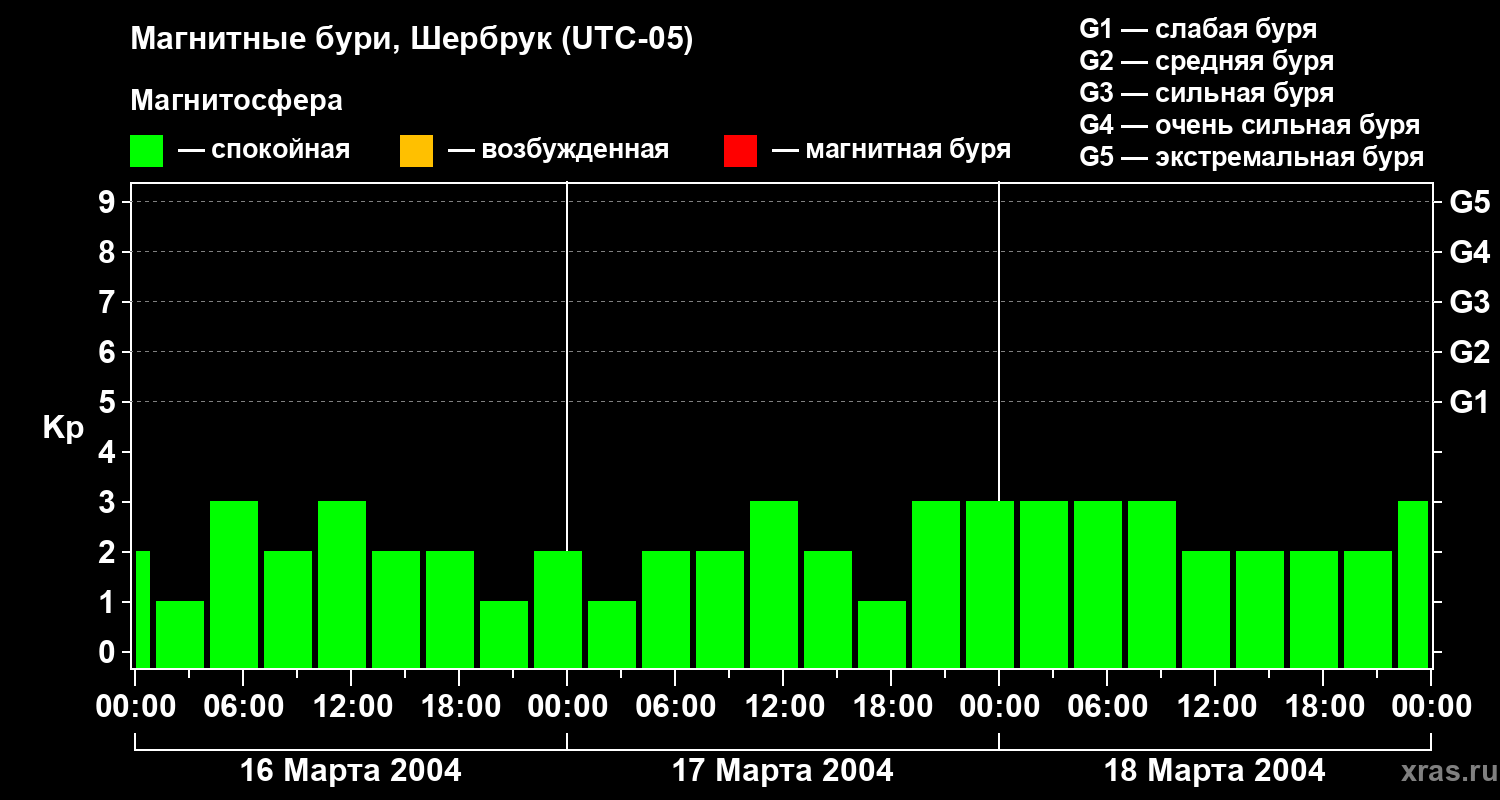Image resolution: width=1500 pixels, height=800 pixels.
Task: Click the 'G4 — очень сильная буря' line
Action: (x=1250, y=125)
